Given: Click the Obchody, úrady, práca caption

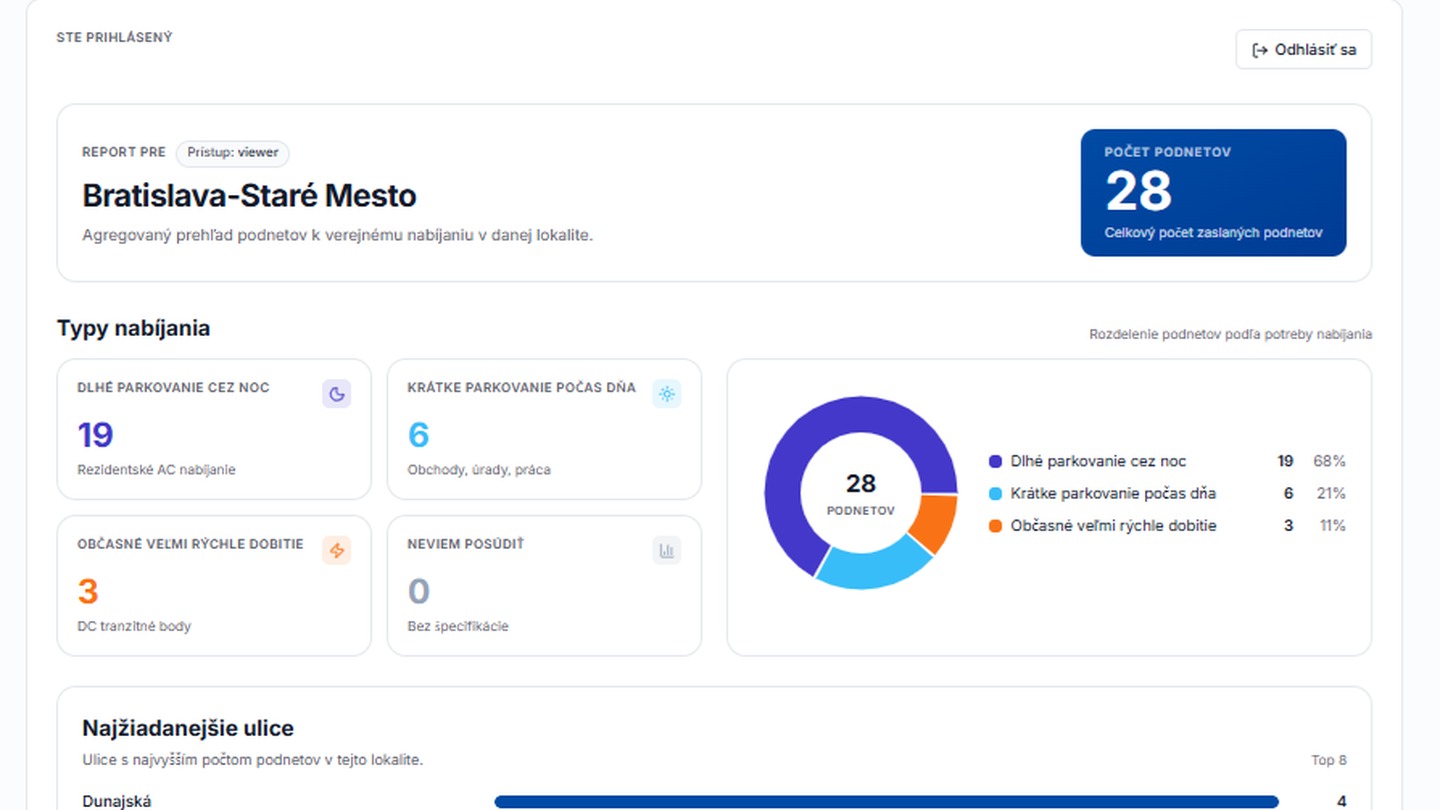Looking at the screenshot, I should [x=479, y=470].
